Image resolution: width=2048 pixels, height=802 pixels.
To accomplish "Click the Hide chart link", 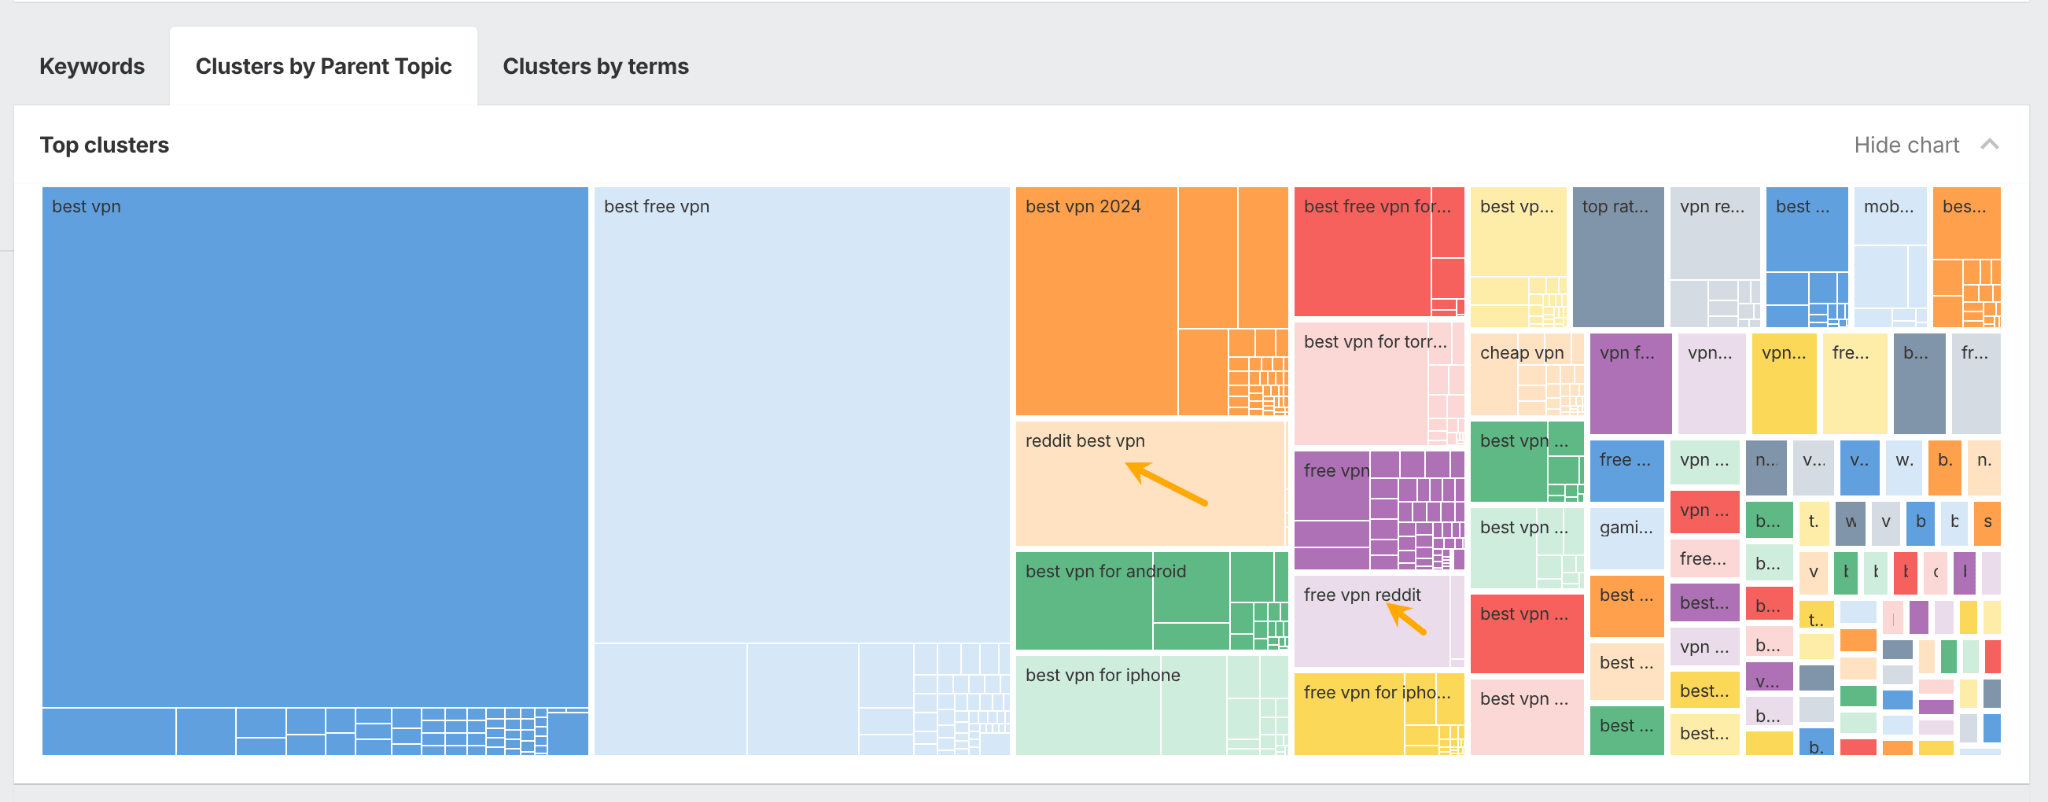I will (x=1905, y=144).
